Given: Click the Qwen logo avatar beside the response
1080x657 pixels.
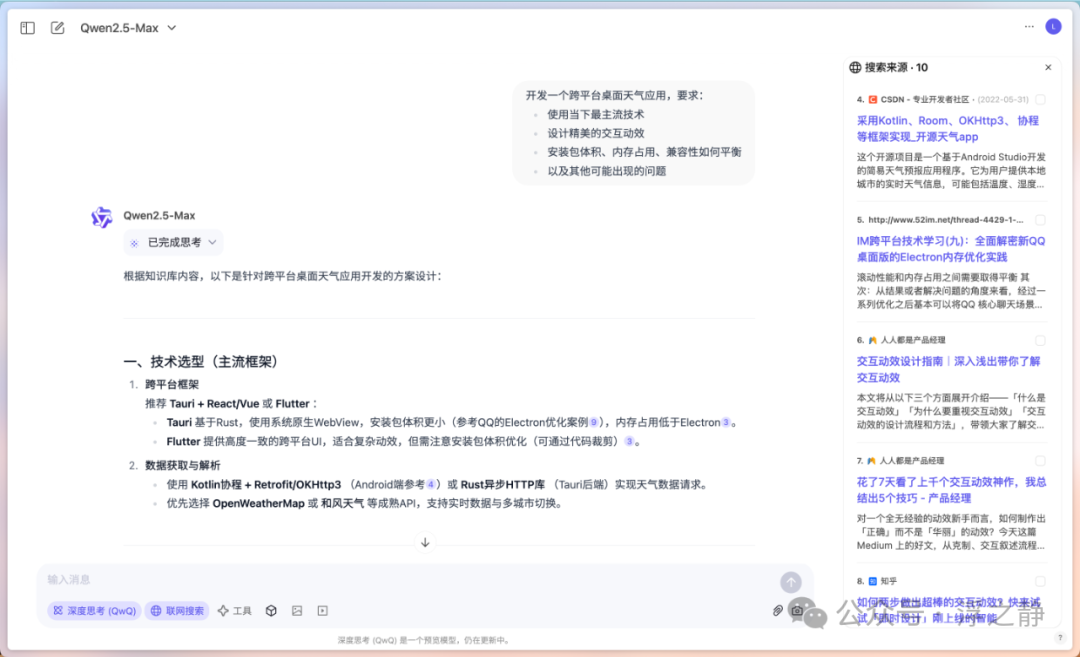Looking at the screenshot, I should click(102, 217).
